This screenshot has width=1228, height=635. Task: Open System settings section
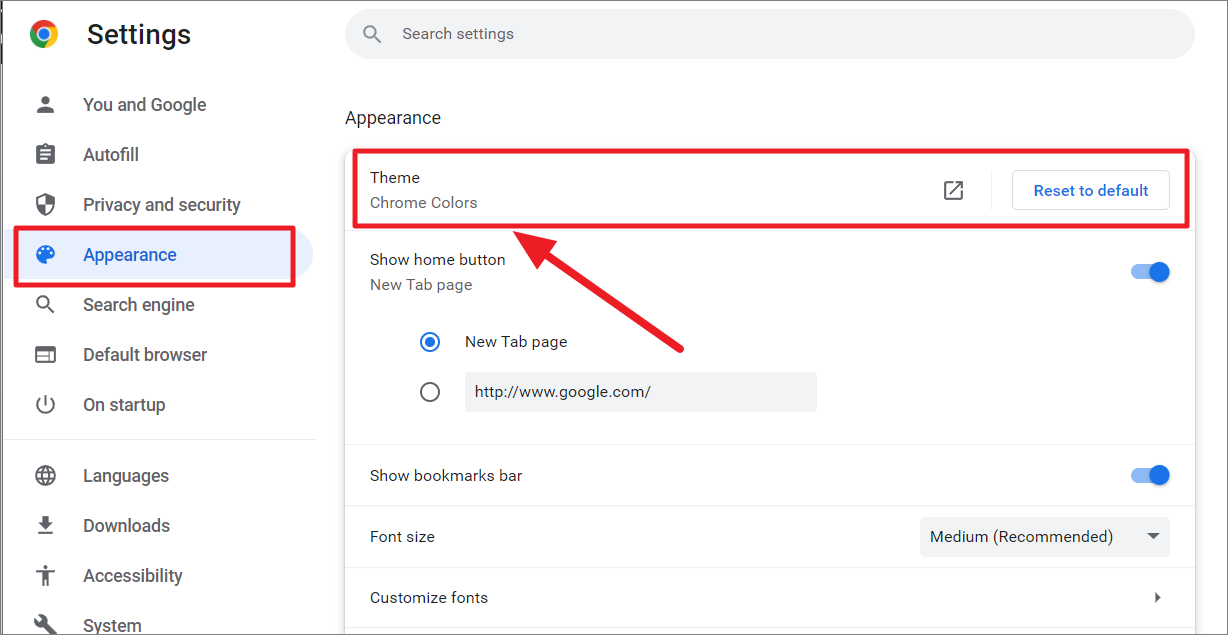(112, 626)
